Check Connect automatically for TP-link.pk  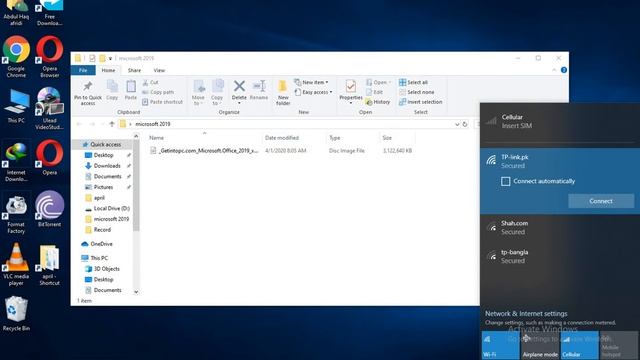coord(505,181)
